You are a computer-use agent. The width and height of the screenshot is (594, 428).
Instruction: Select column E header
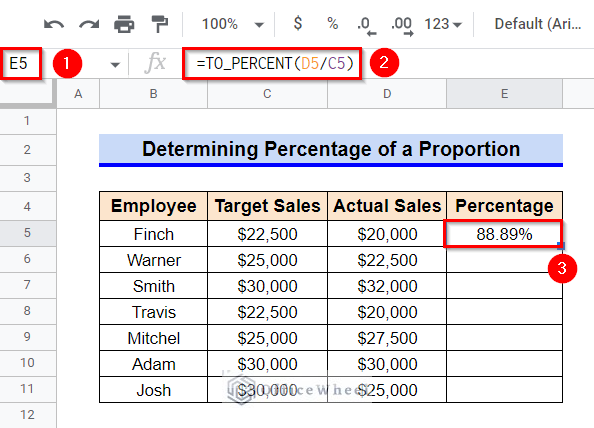(504, 94)
